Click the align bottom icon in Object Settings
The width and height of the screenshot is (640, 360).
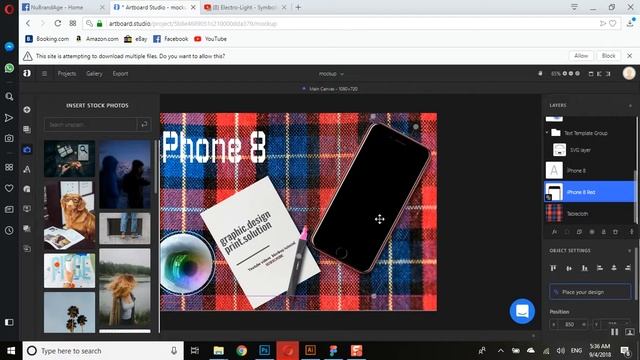(584, 268)
